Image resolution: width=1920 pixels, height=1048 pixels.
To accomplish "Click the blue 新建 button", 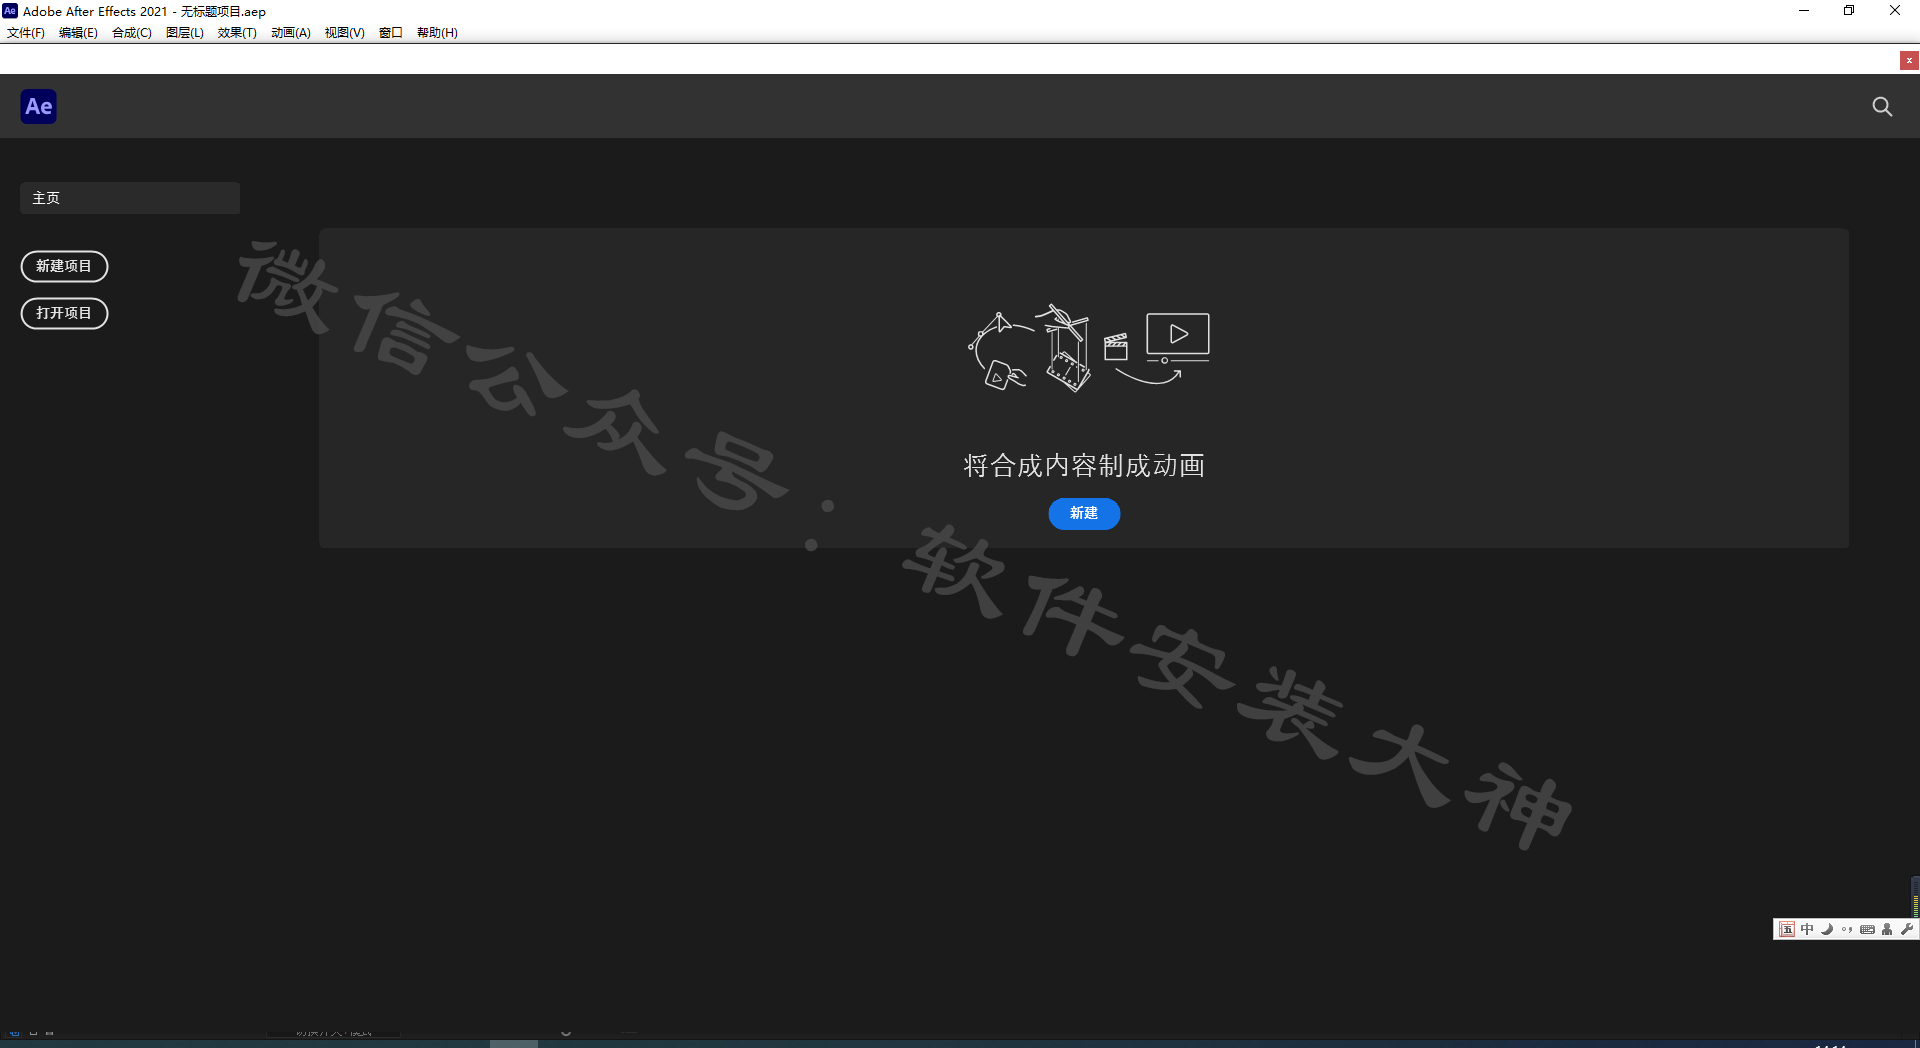I will tap(1084, 513).
